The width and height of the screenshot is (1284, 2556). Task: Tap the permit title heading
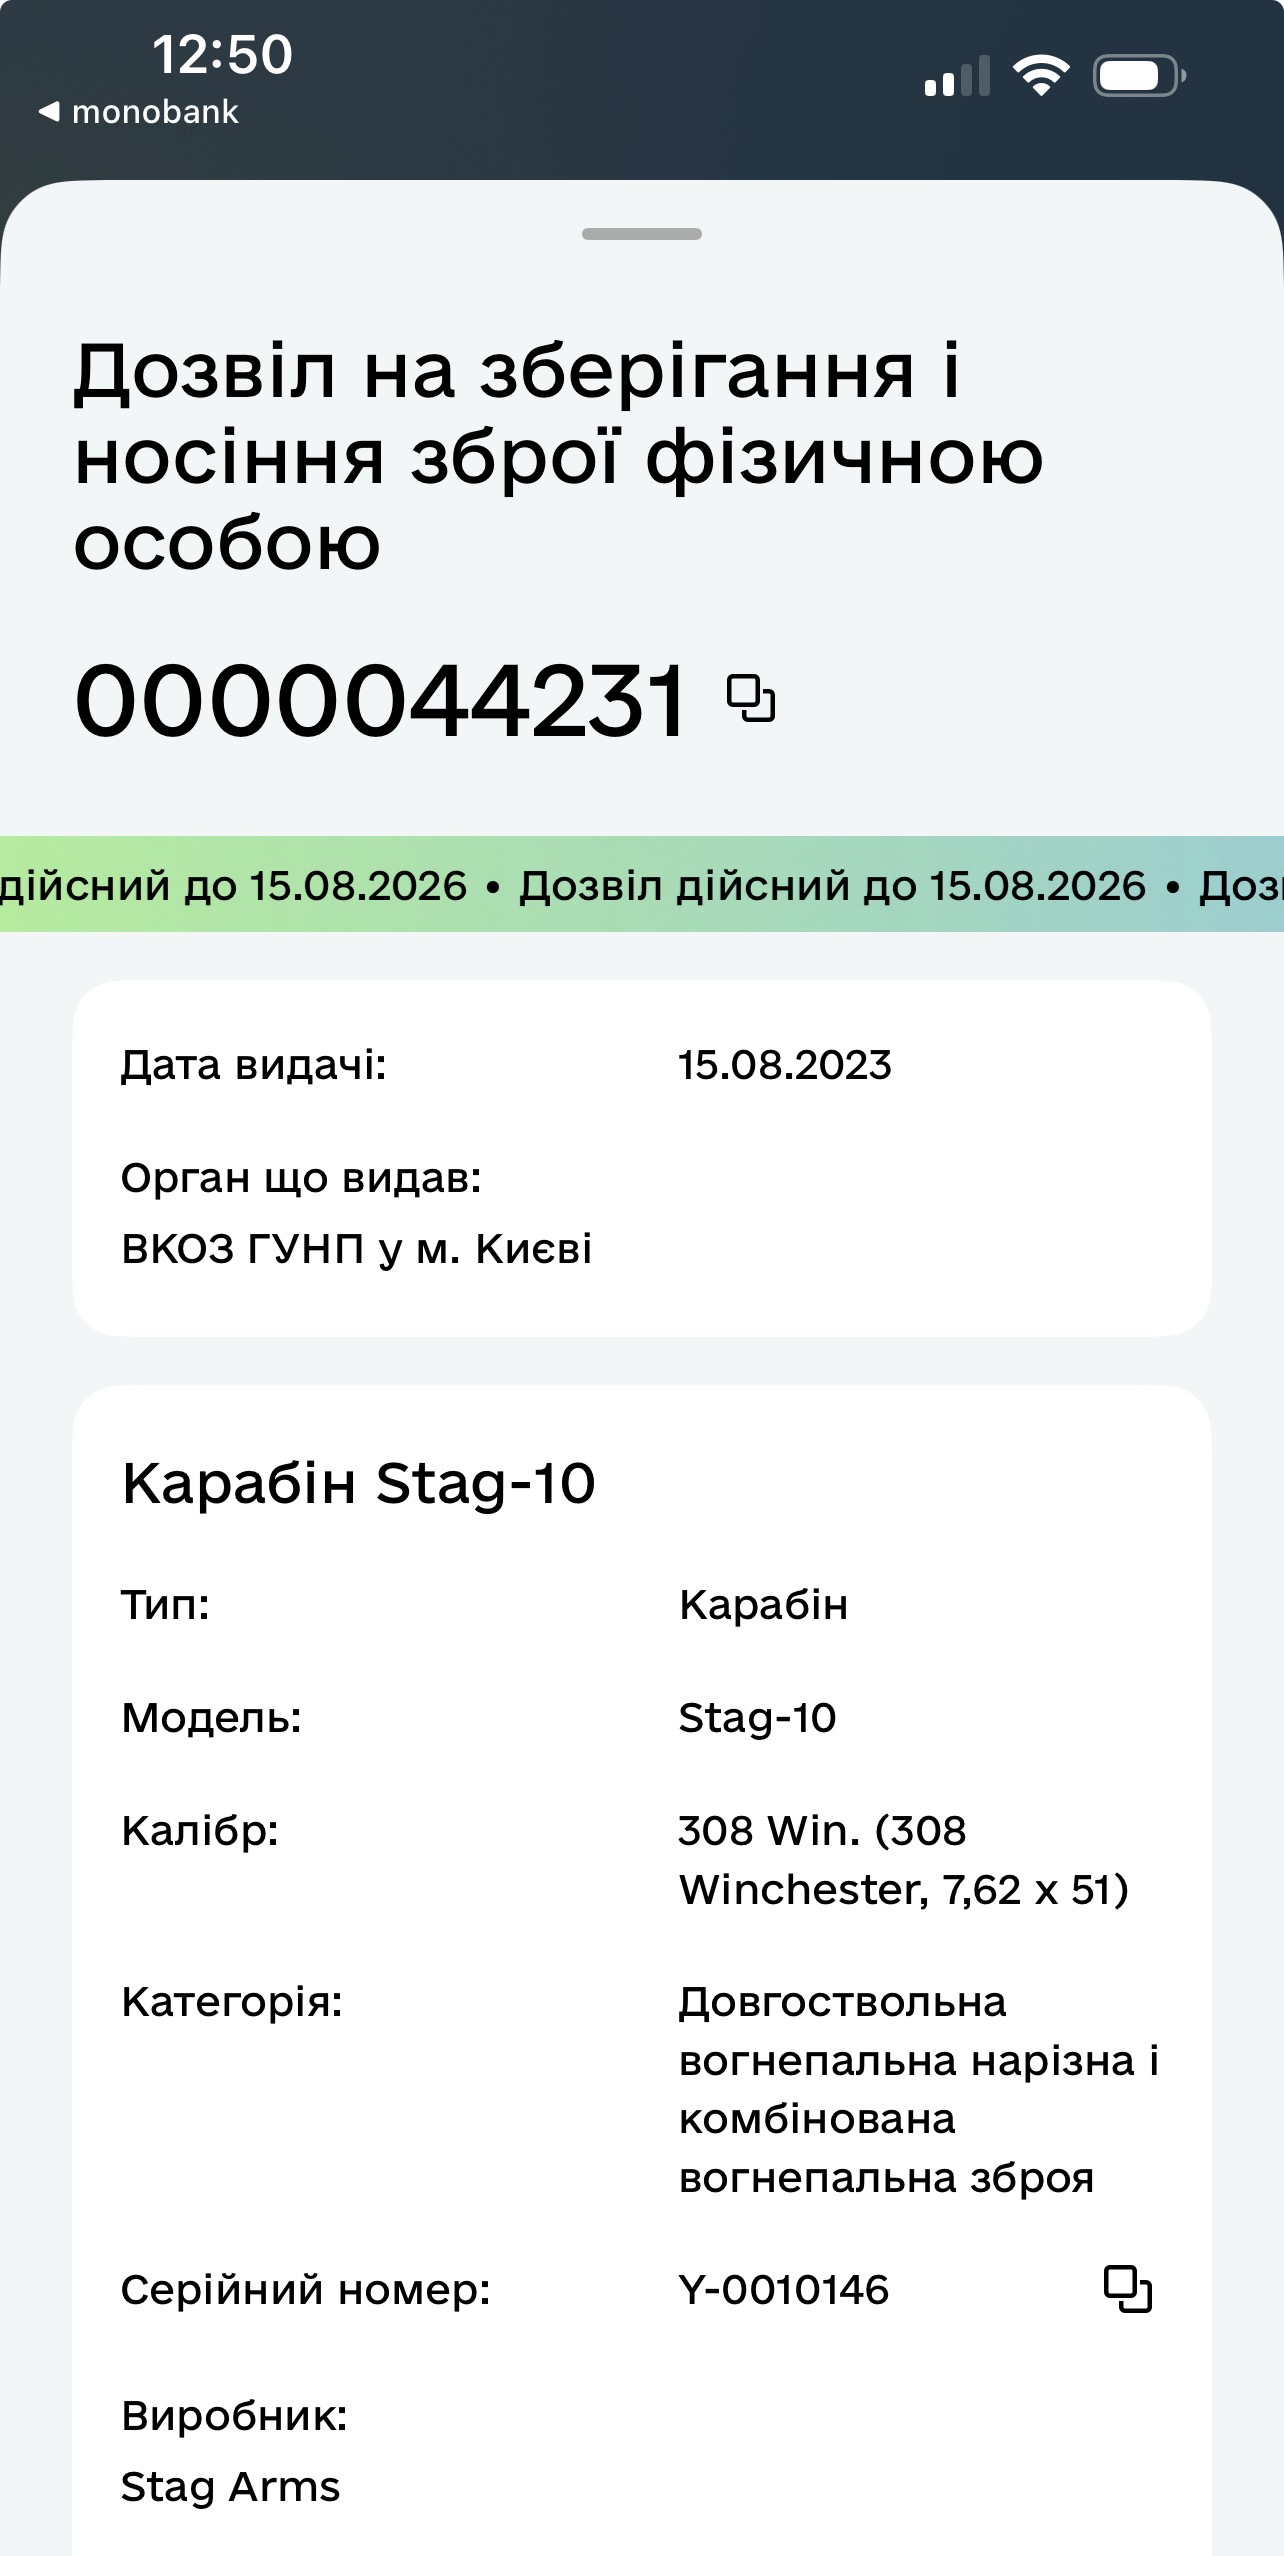558,456
